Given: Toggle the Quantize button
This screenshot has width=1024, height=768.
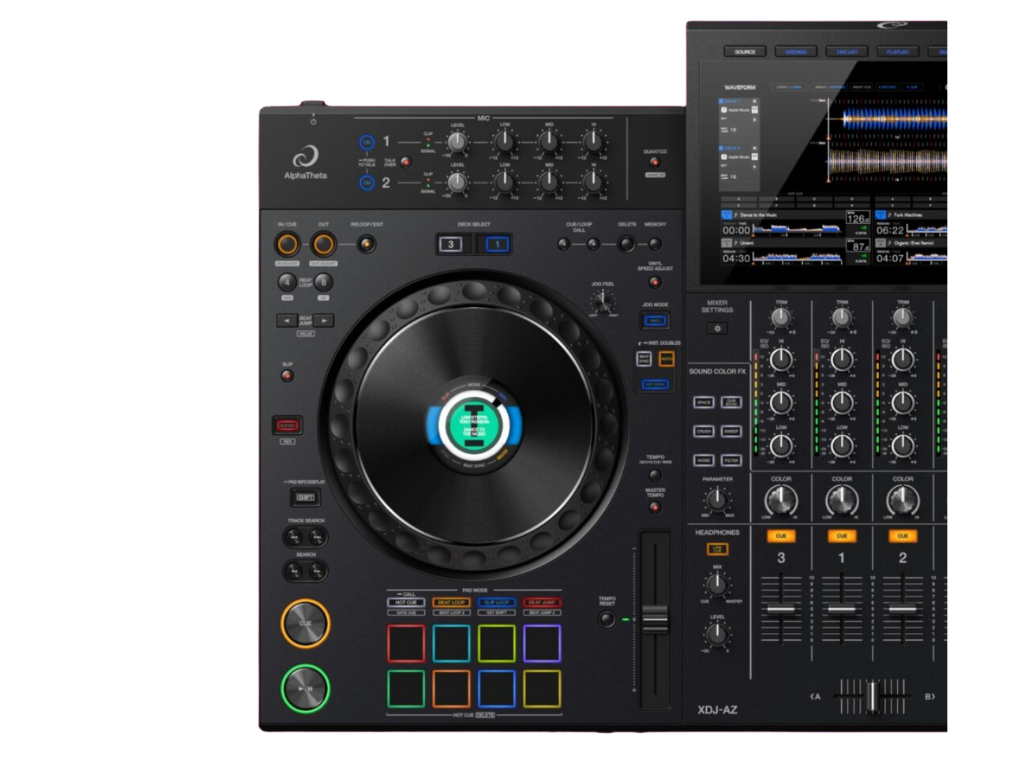Looking at the screenshot, I should pos(654,162).
